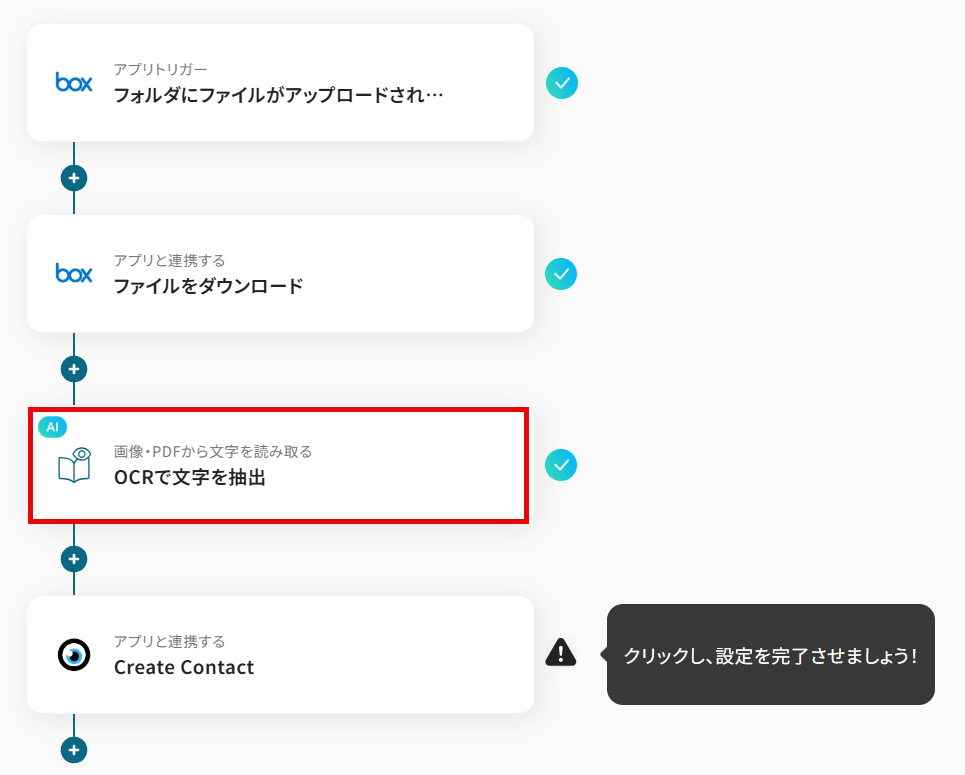Click green checkmark next to OCR step
This screenshot has width=965, height=775.
(x=561, y=465)
